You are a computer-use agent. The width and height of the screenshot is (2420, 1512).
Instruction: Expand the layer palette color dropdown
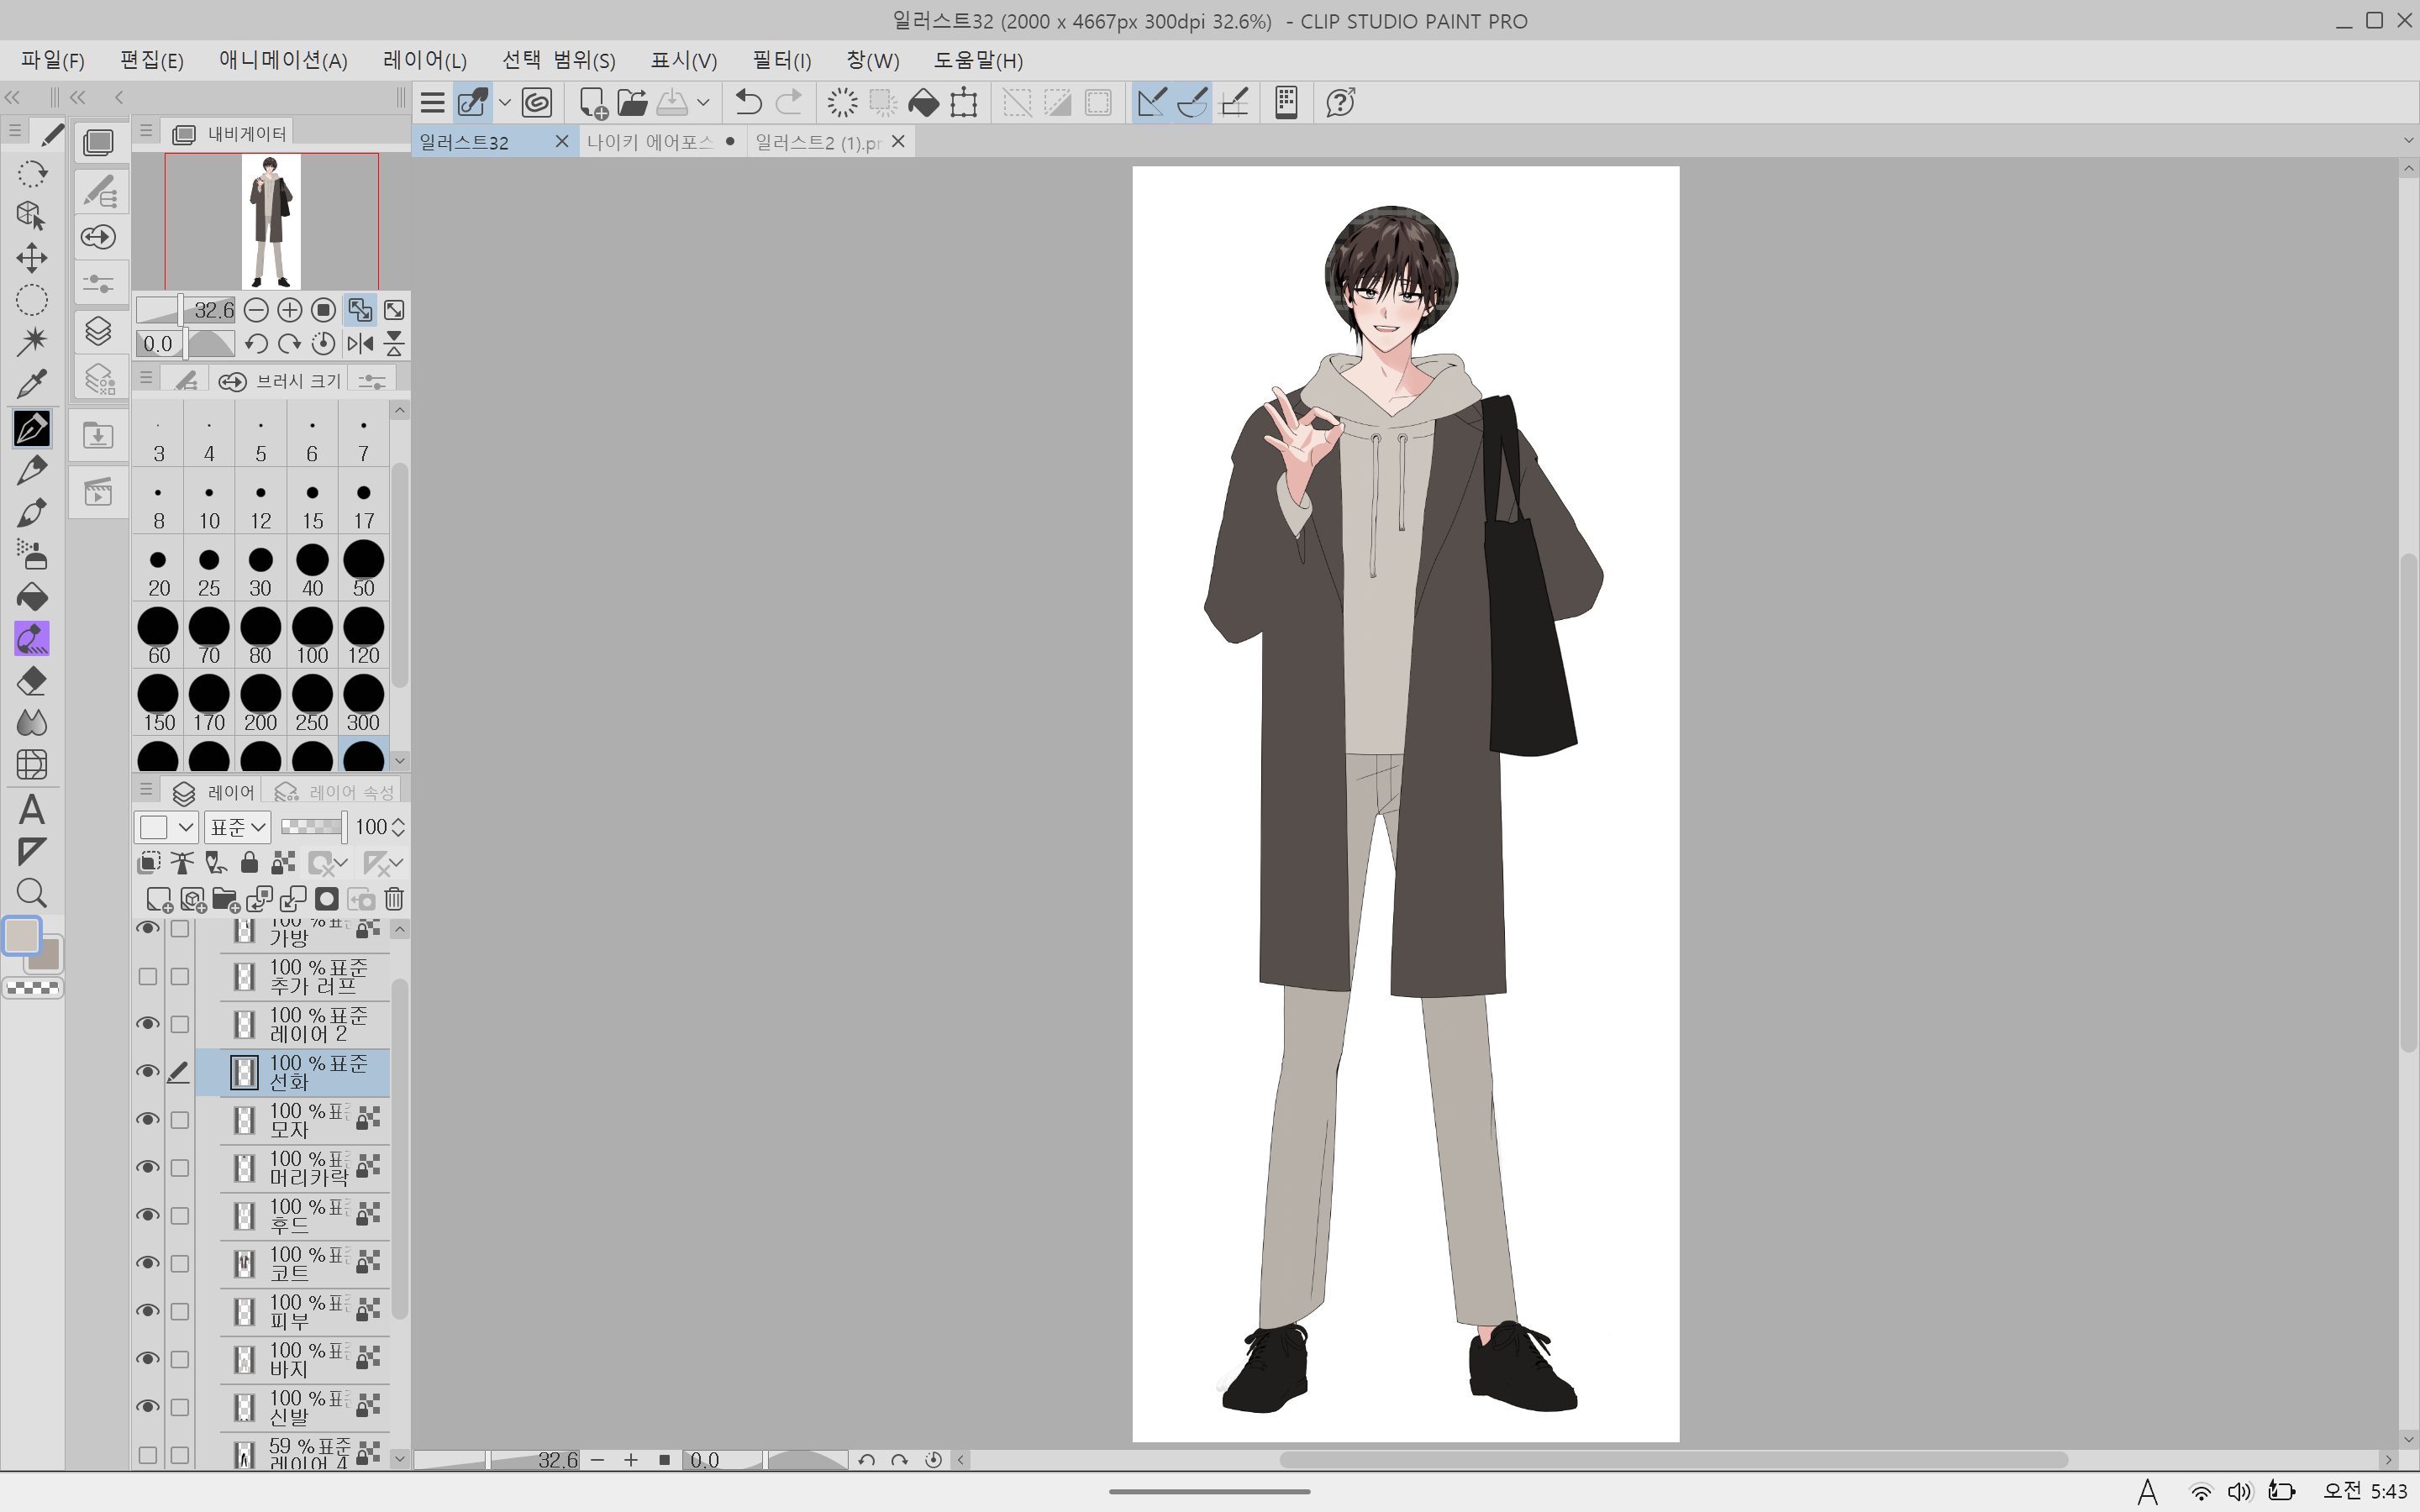point(185,827)
